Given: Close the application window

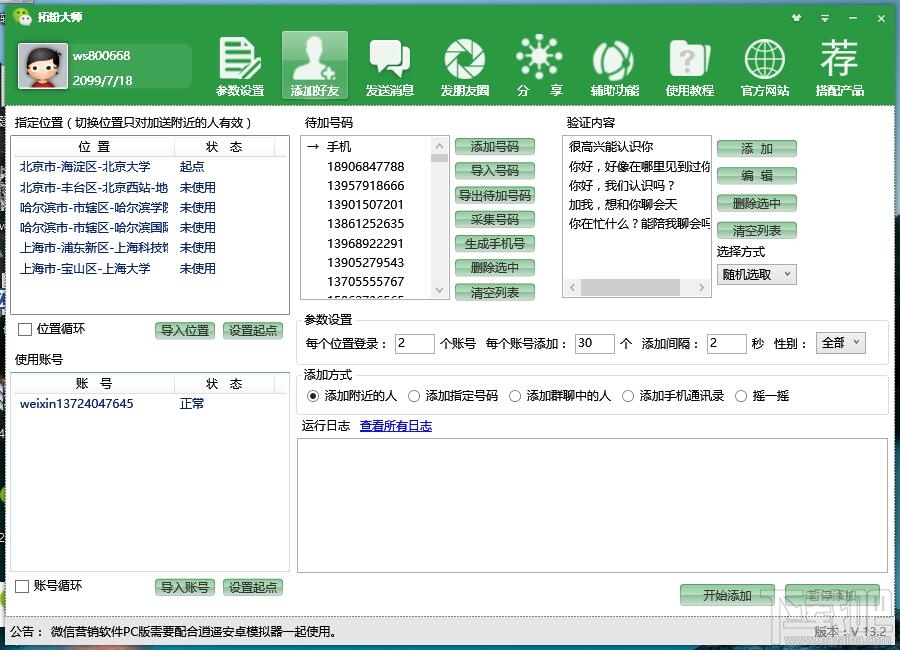Looking at the screenshot, I should coord(881,18).
